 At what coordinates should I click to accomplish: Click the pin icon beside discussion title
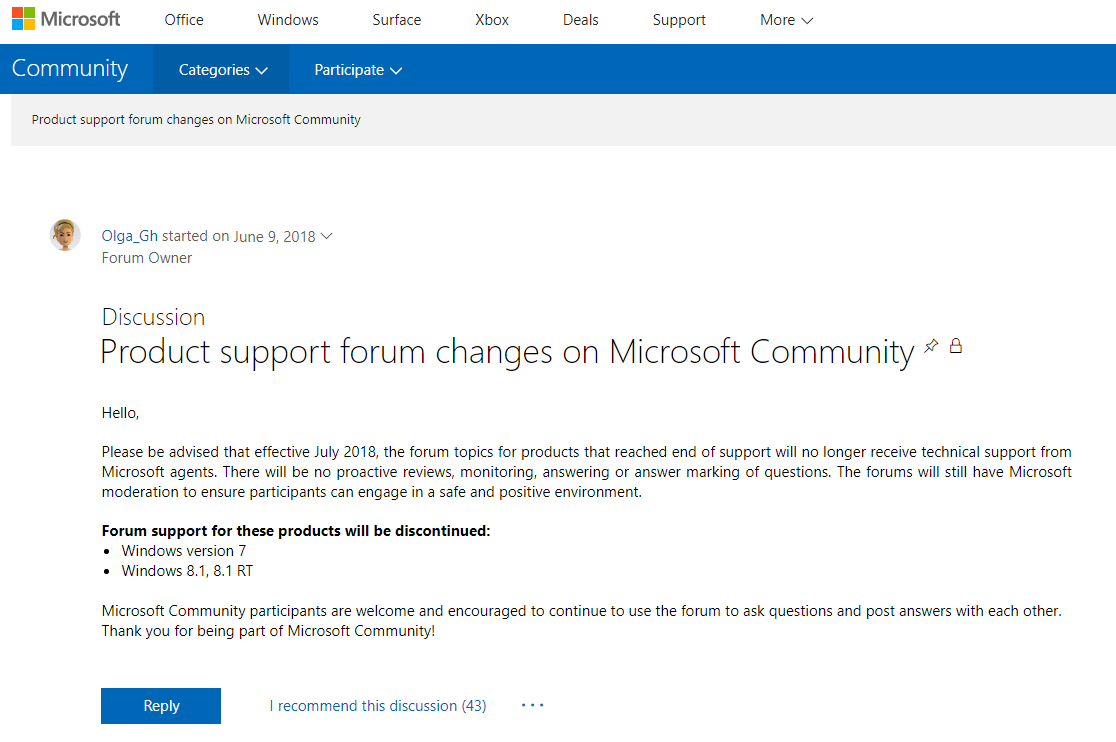click(x=931, y=347)
